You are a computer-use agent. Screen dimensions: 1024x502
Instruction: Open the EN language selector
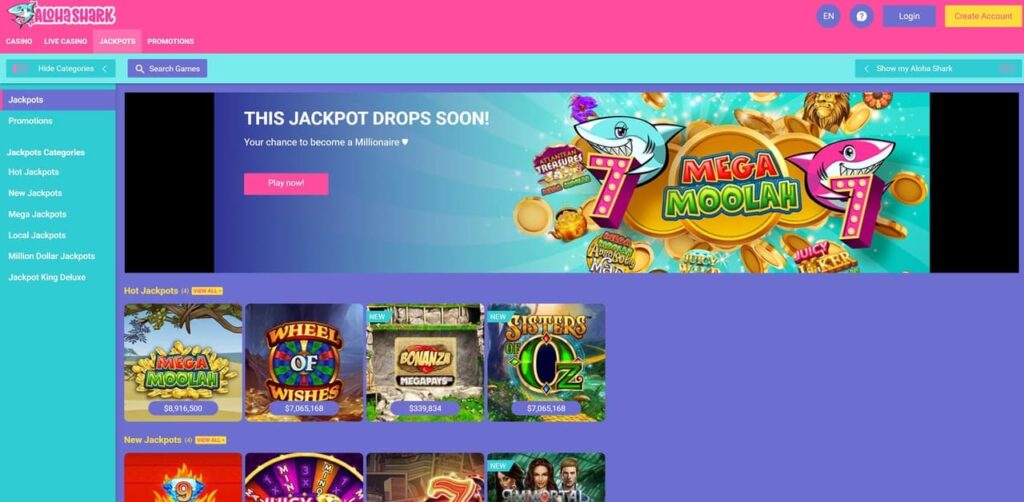click(x=828, y=16)
